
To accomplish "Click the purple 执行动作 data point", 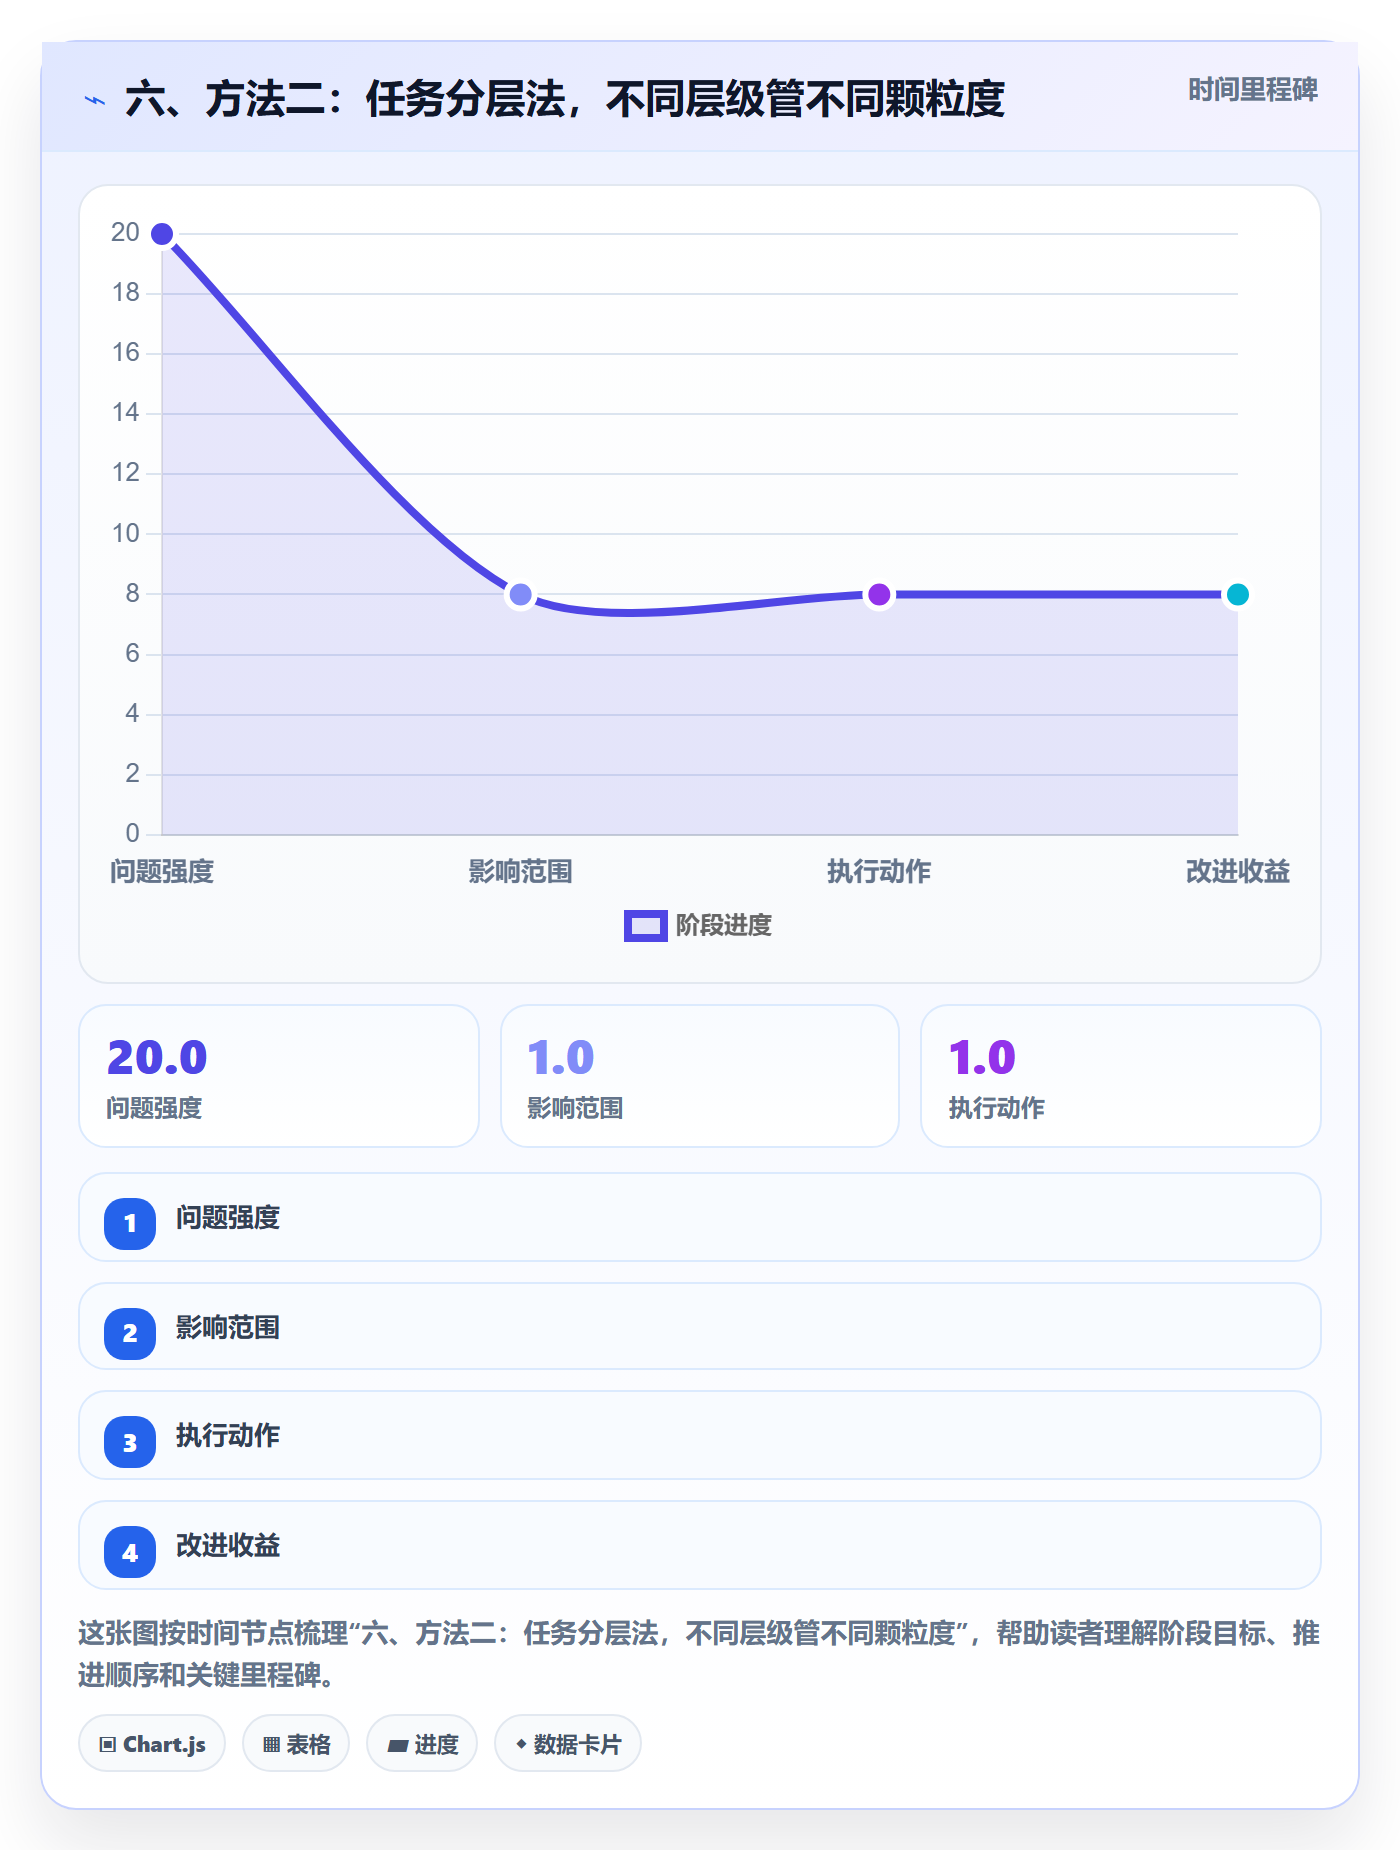I will pyautogui.click(x=879, y=595).
